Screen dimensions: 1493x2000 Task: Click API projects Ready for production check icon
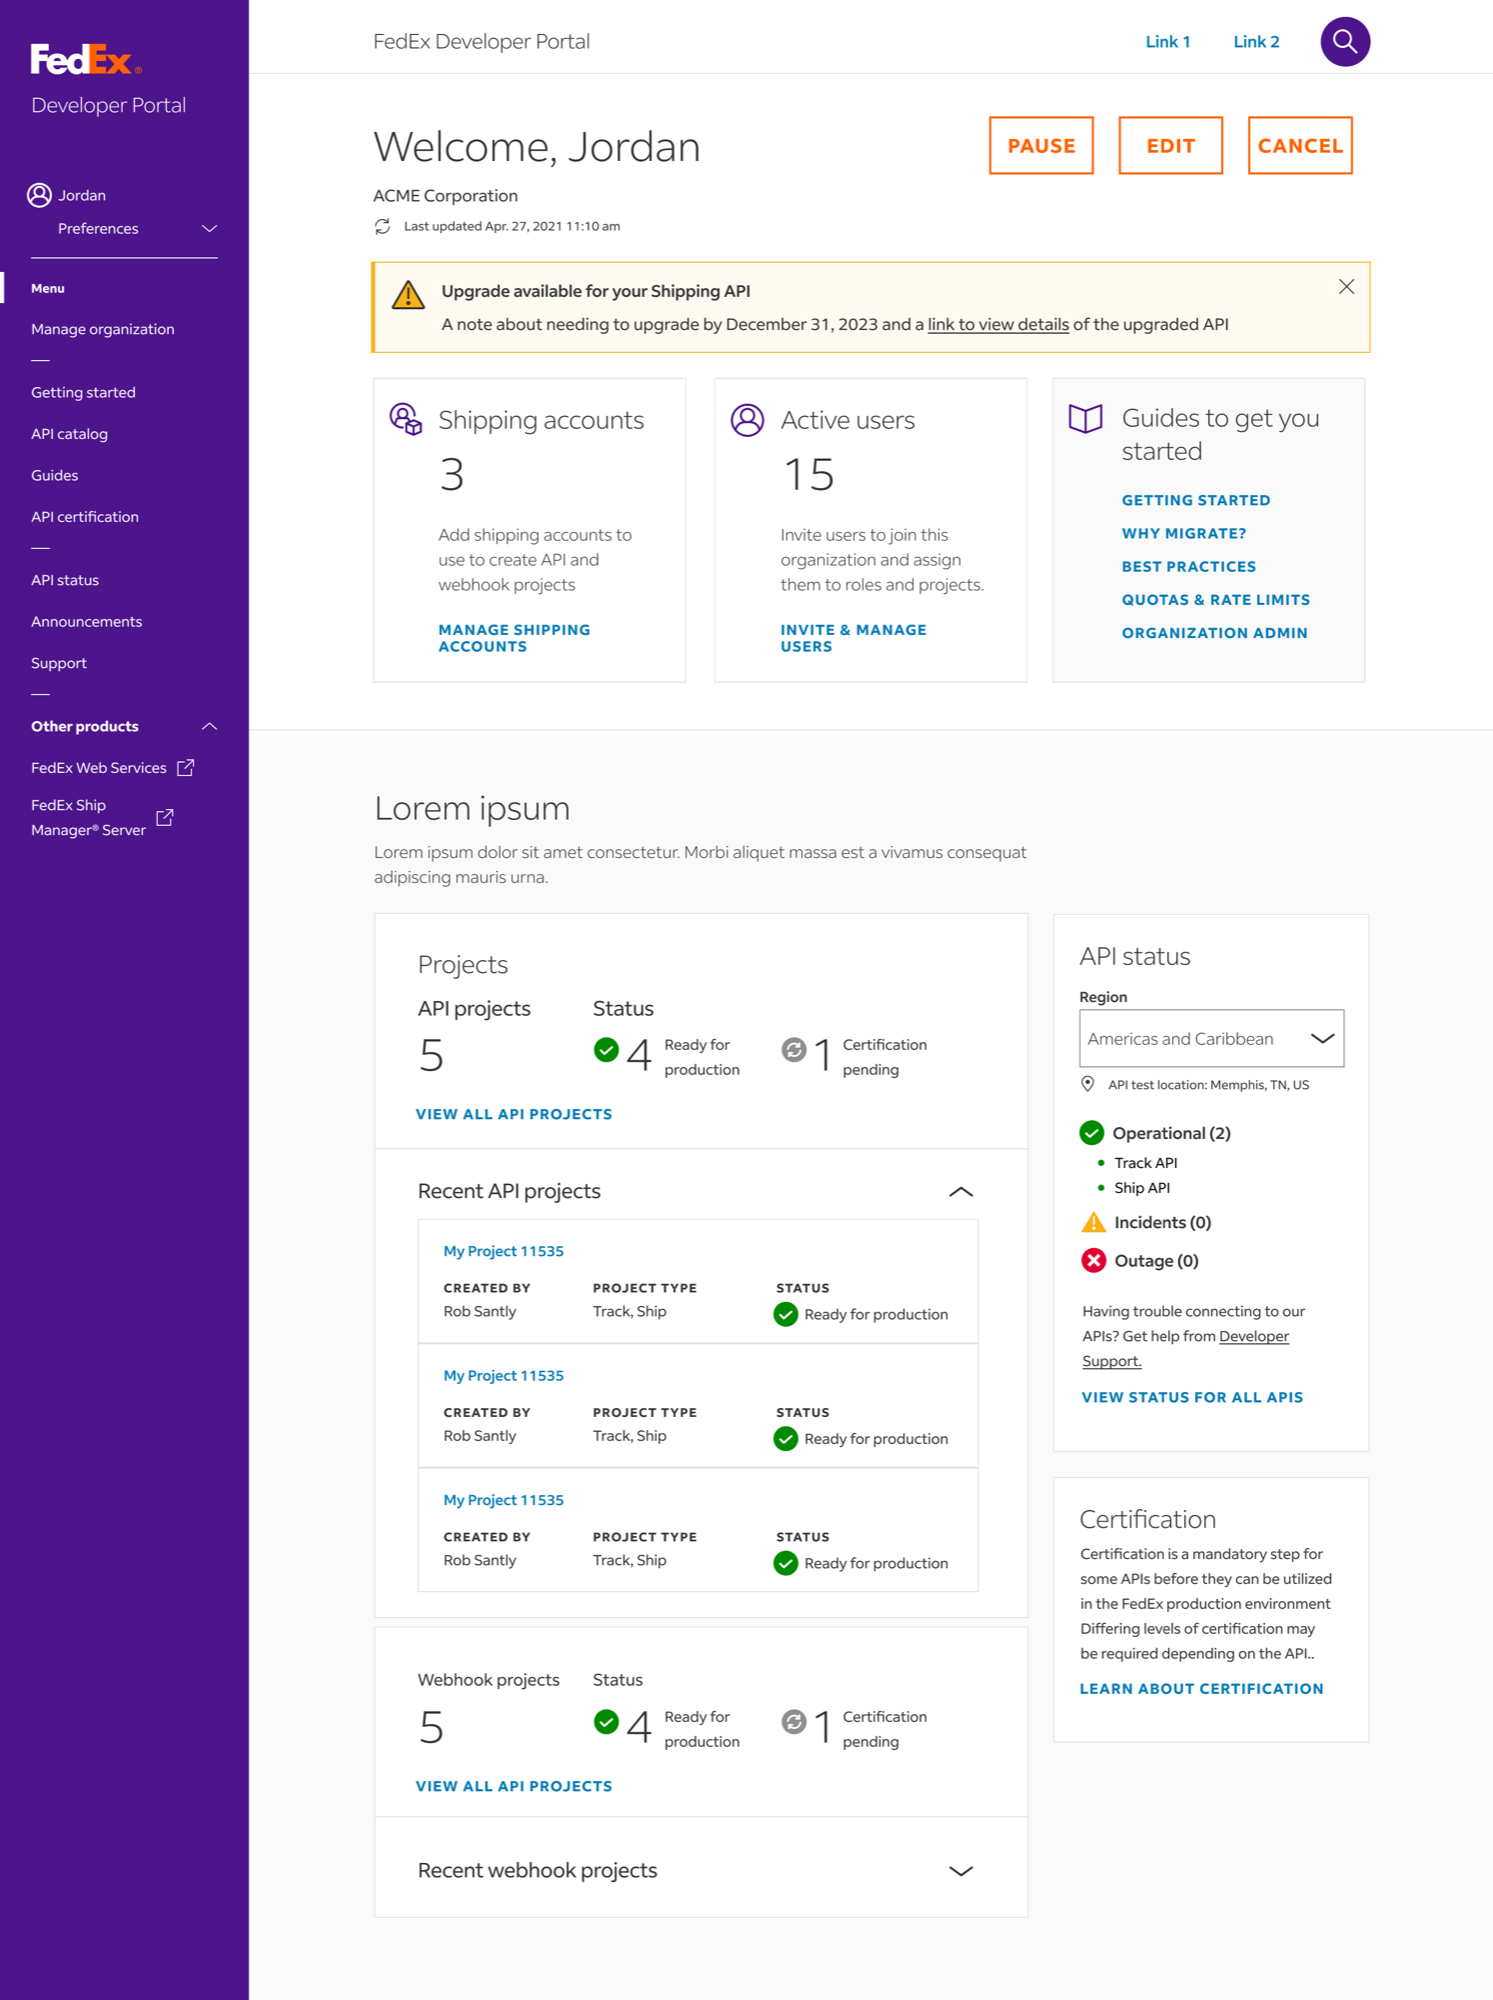(606, 1050)
